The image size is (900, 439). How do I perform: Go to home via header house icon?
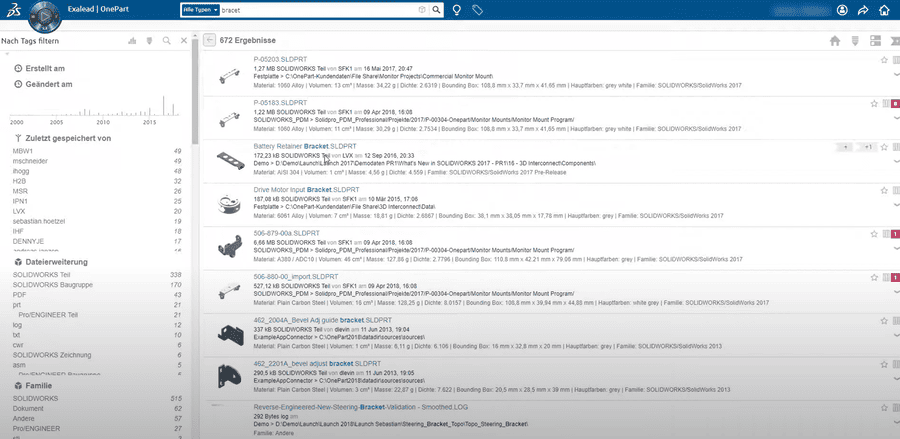coord(884,10)
